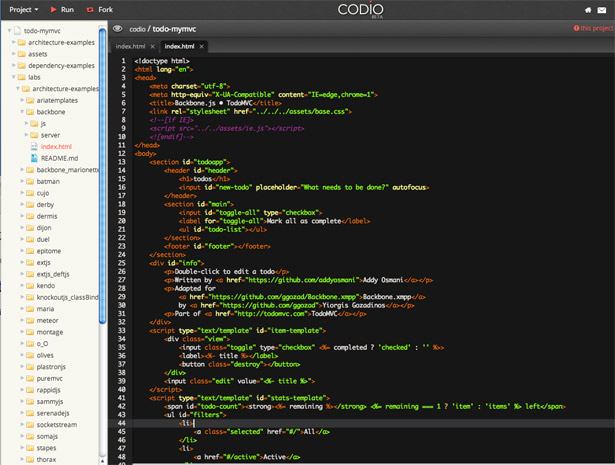615x465 pixels.
Task: Select the batman folder
Action: [x=48, y=181]
